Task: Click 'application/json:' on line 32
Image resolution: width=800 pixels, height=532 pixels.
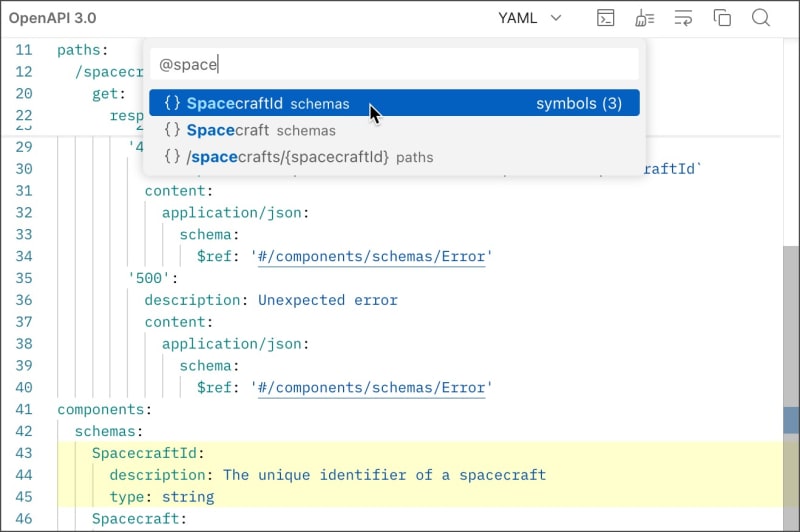Action: pos(236,213)
